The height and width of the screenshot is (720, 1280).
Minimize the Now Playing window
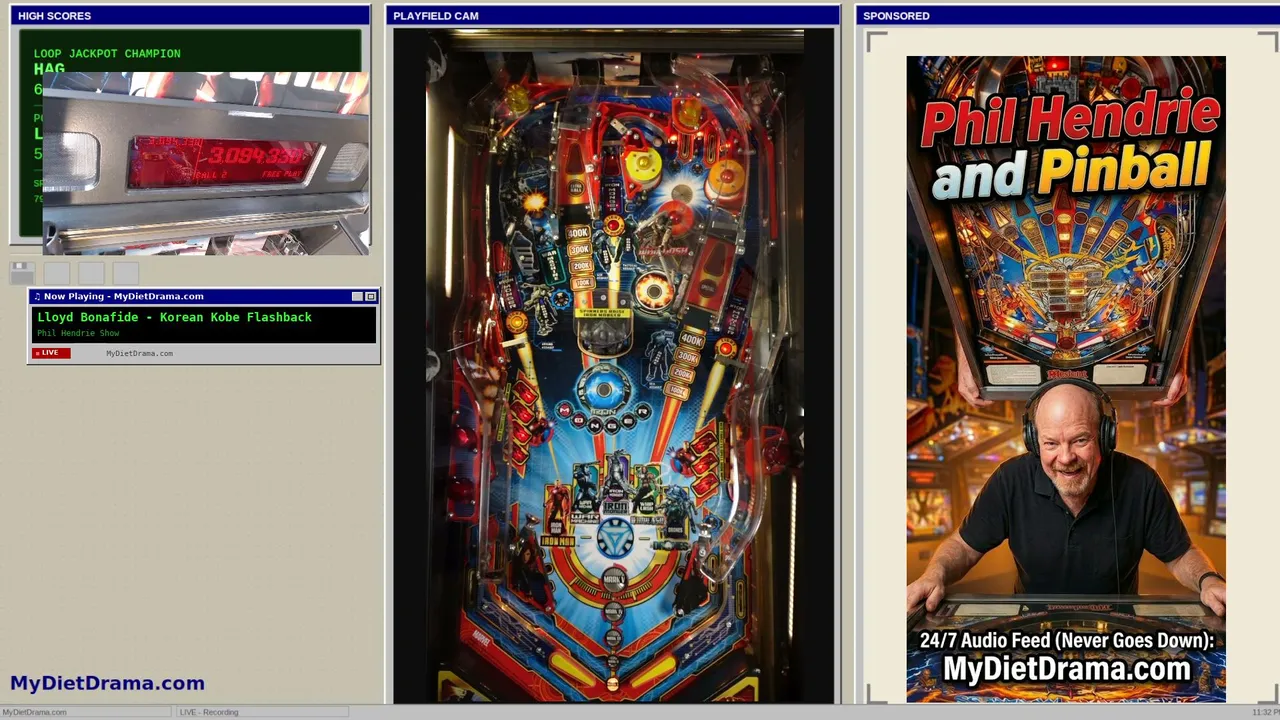point(357,296)
